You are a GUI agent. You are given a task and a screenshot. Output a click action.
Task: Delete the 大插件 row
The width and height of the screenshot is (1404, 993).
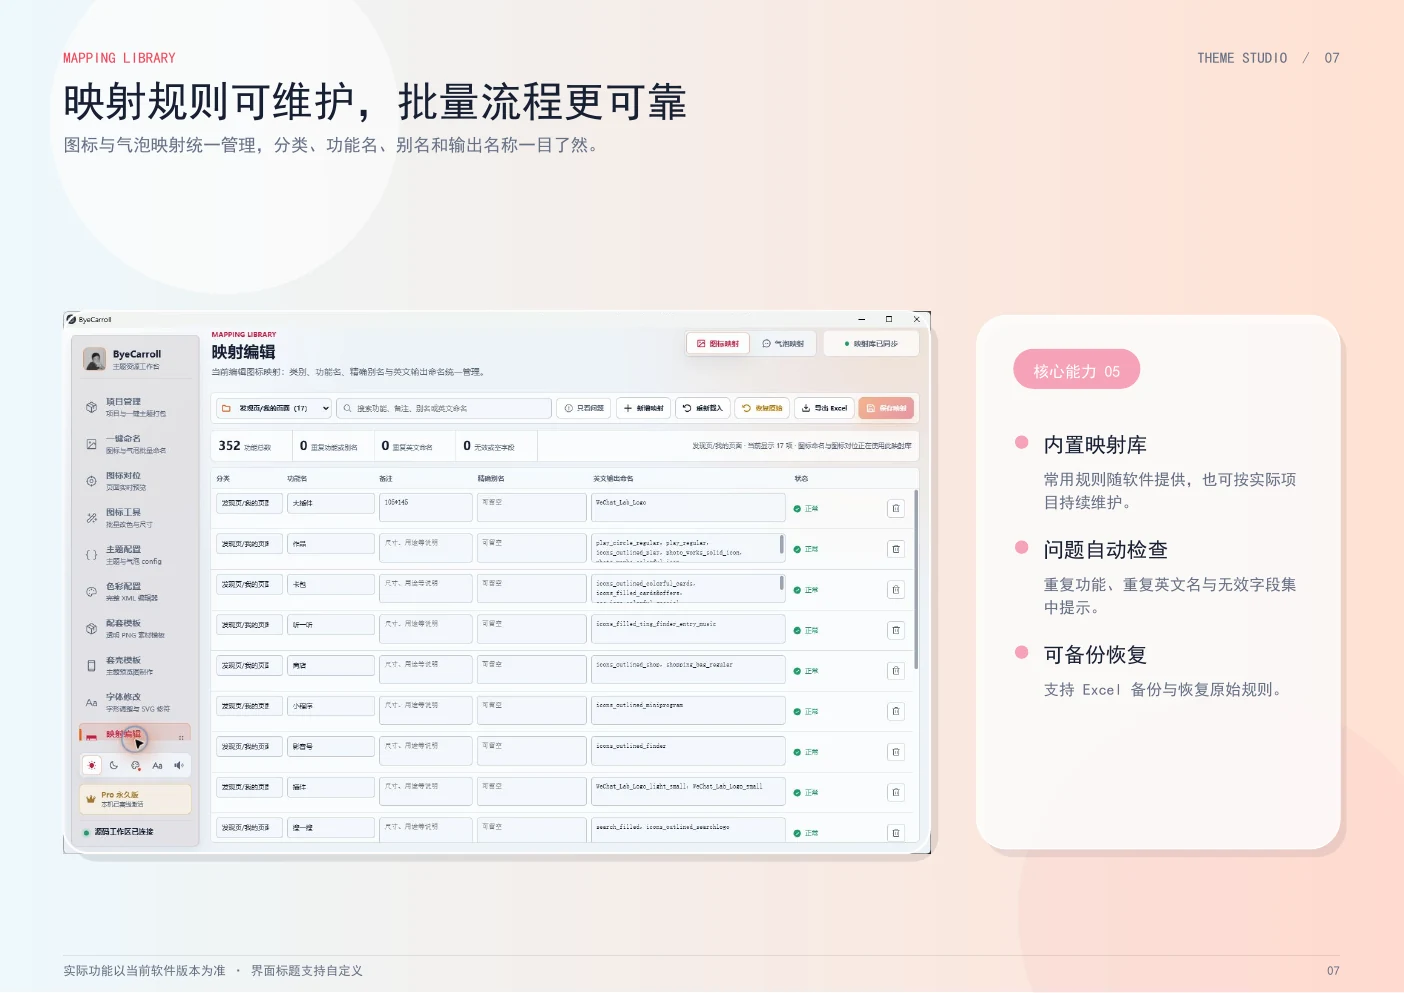896,508
